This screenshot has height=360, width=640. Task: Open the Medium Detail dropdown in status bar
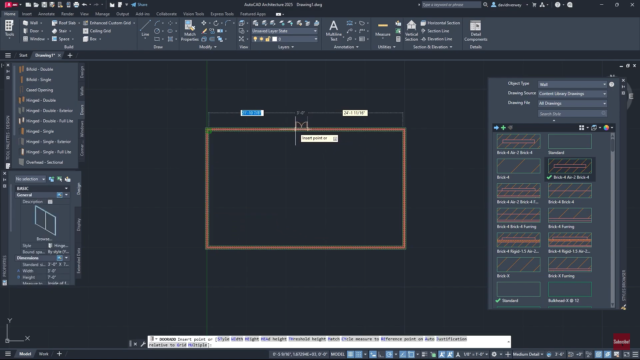click(x=528, y=354)
